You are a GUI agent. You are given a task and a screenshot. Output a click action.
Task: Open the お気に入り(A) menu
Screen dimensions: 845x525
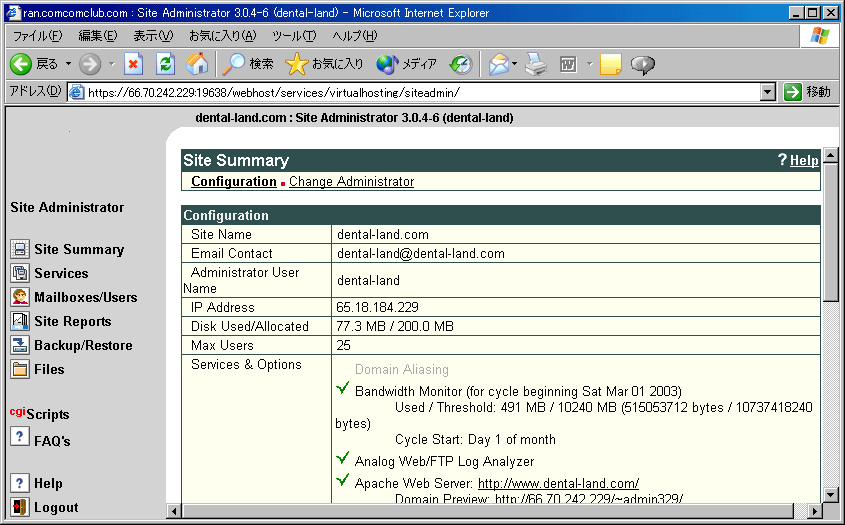(x=223, y=36)
